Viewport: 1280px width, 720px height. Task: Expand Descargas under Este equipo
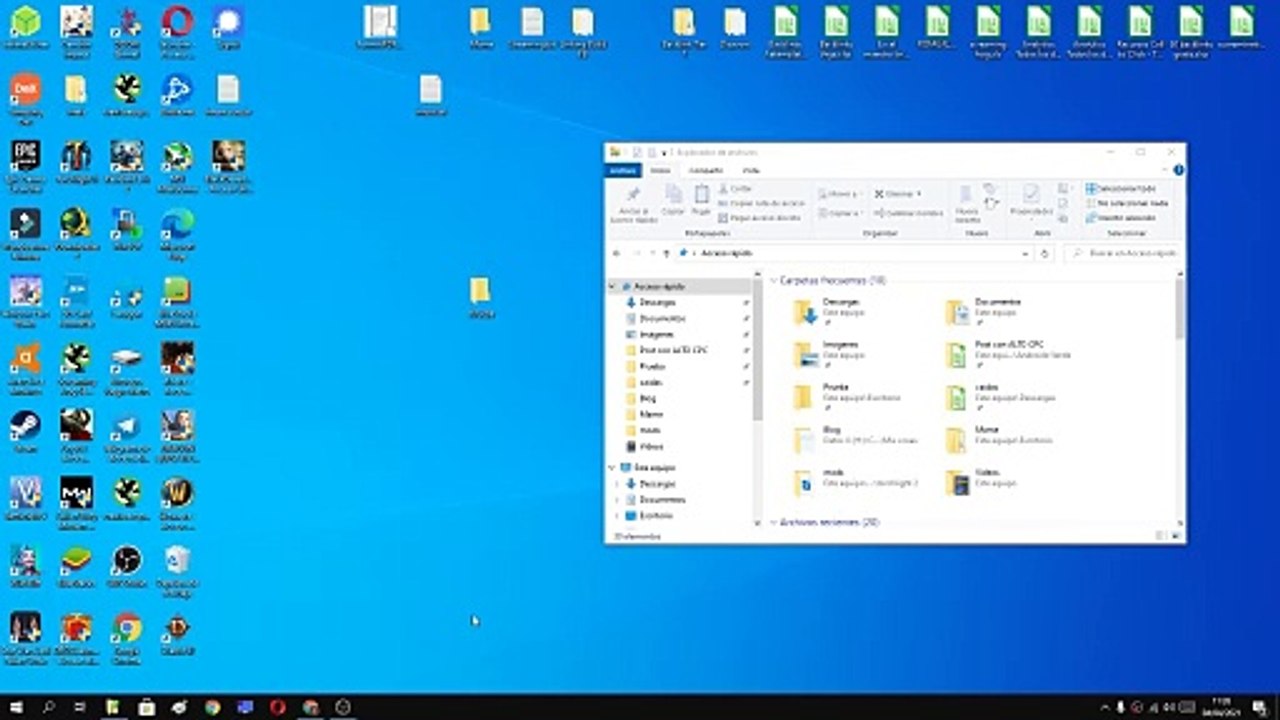[x=618, y=484]
